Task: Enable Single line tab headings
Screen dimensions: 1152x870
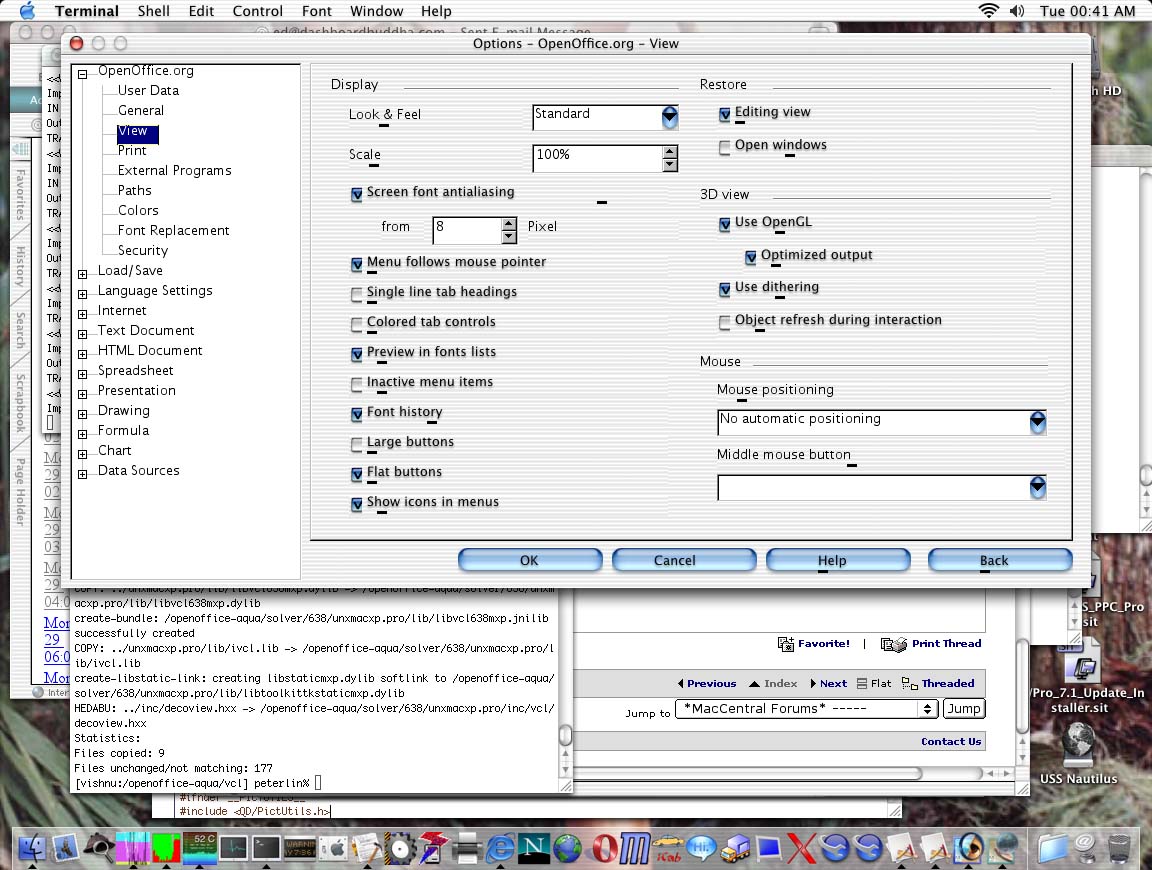Action: point(357,294)
